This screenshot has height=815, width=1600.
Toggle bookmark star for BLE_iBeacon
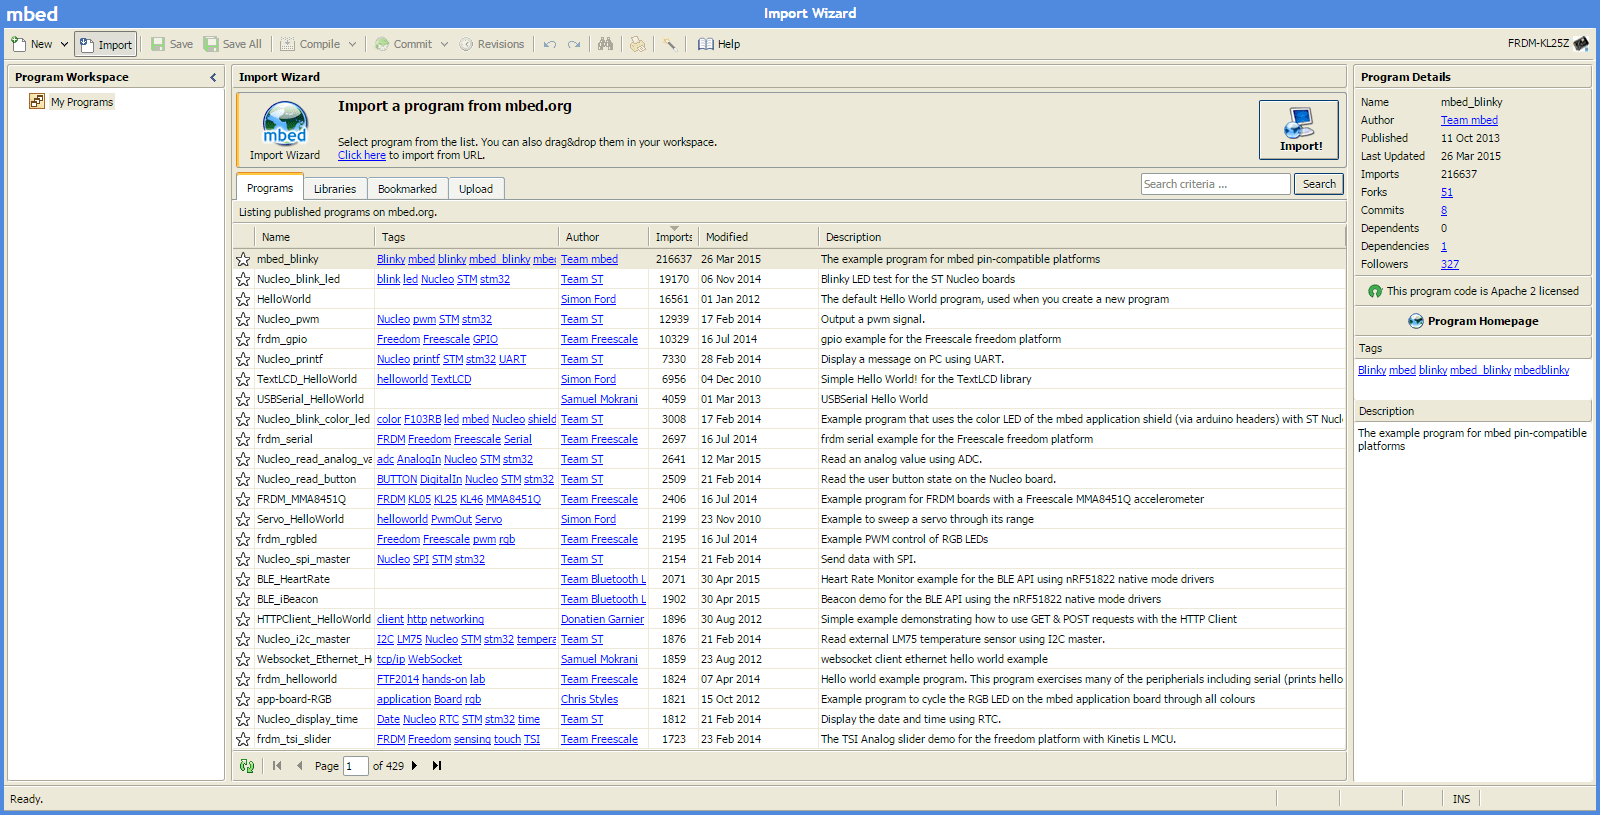point(243,599)
